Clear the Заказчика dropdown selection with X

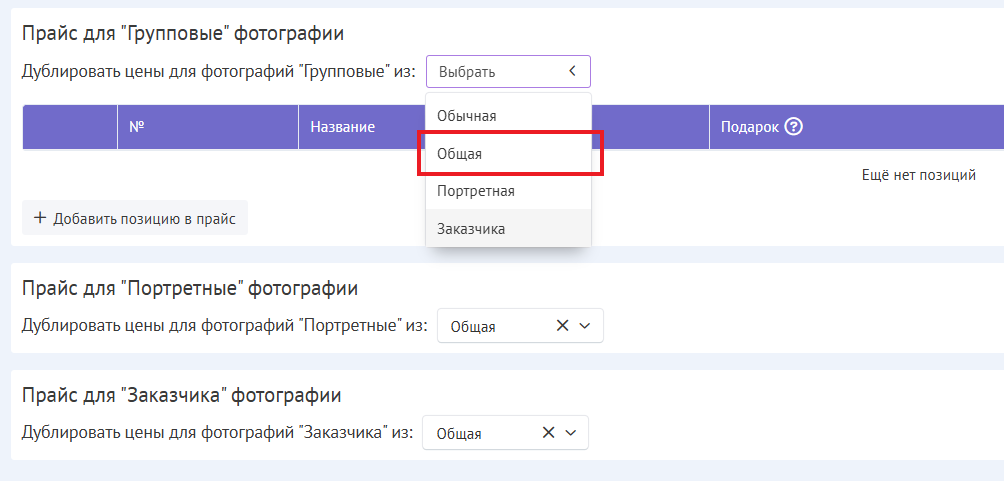548,433
